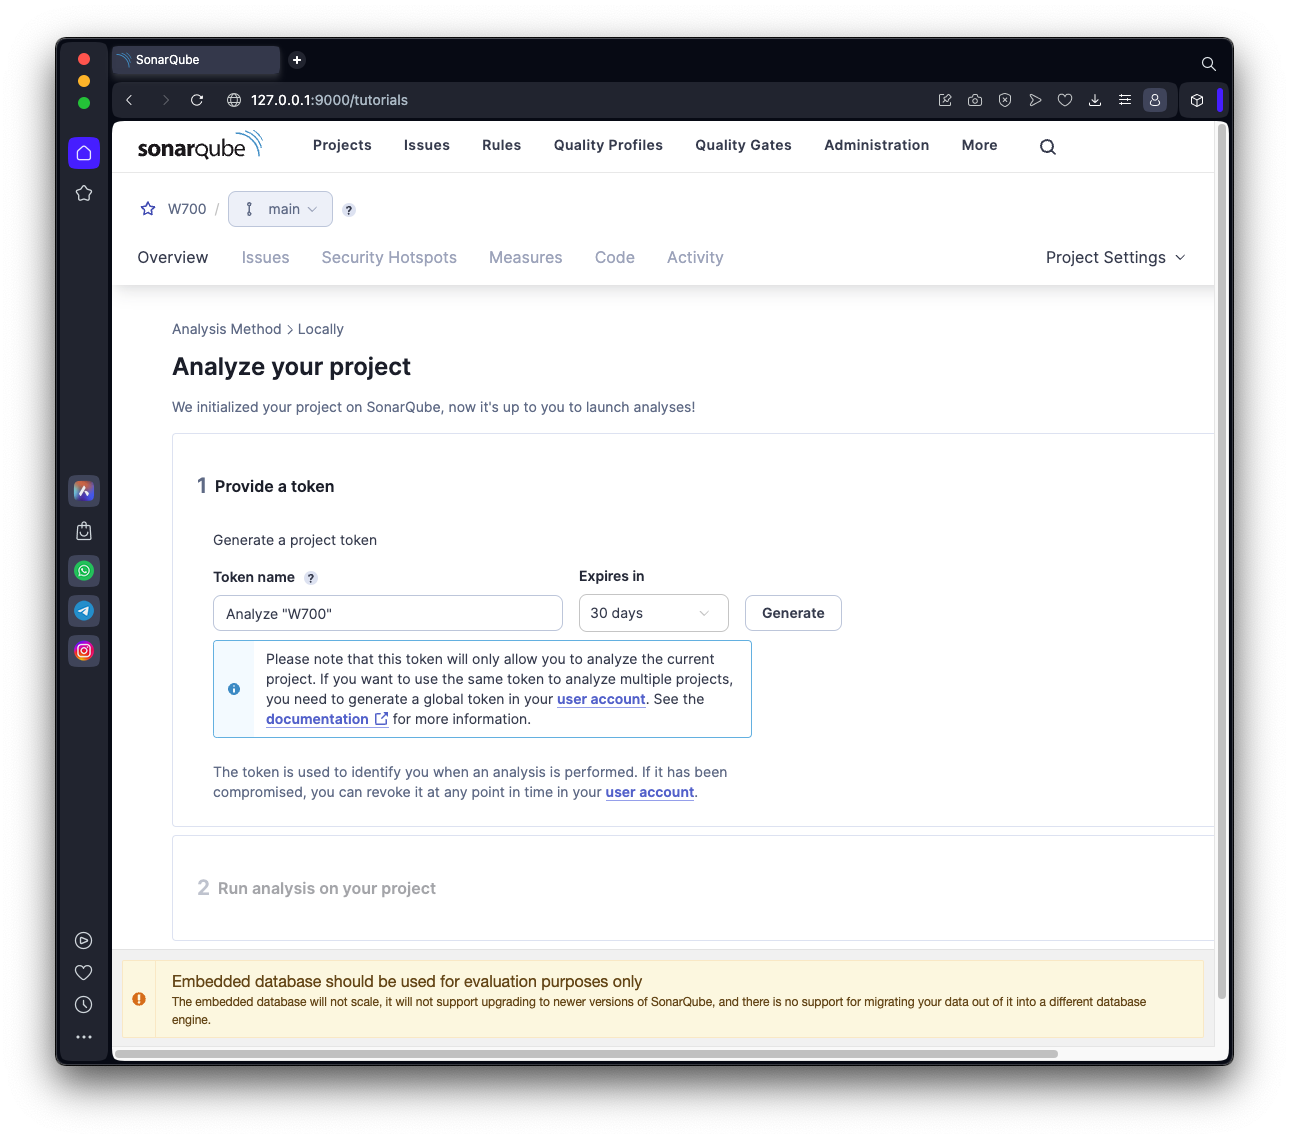Click the Token name help icon
Viewport: 1289px width, 1139px height.
(311, 578)
